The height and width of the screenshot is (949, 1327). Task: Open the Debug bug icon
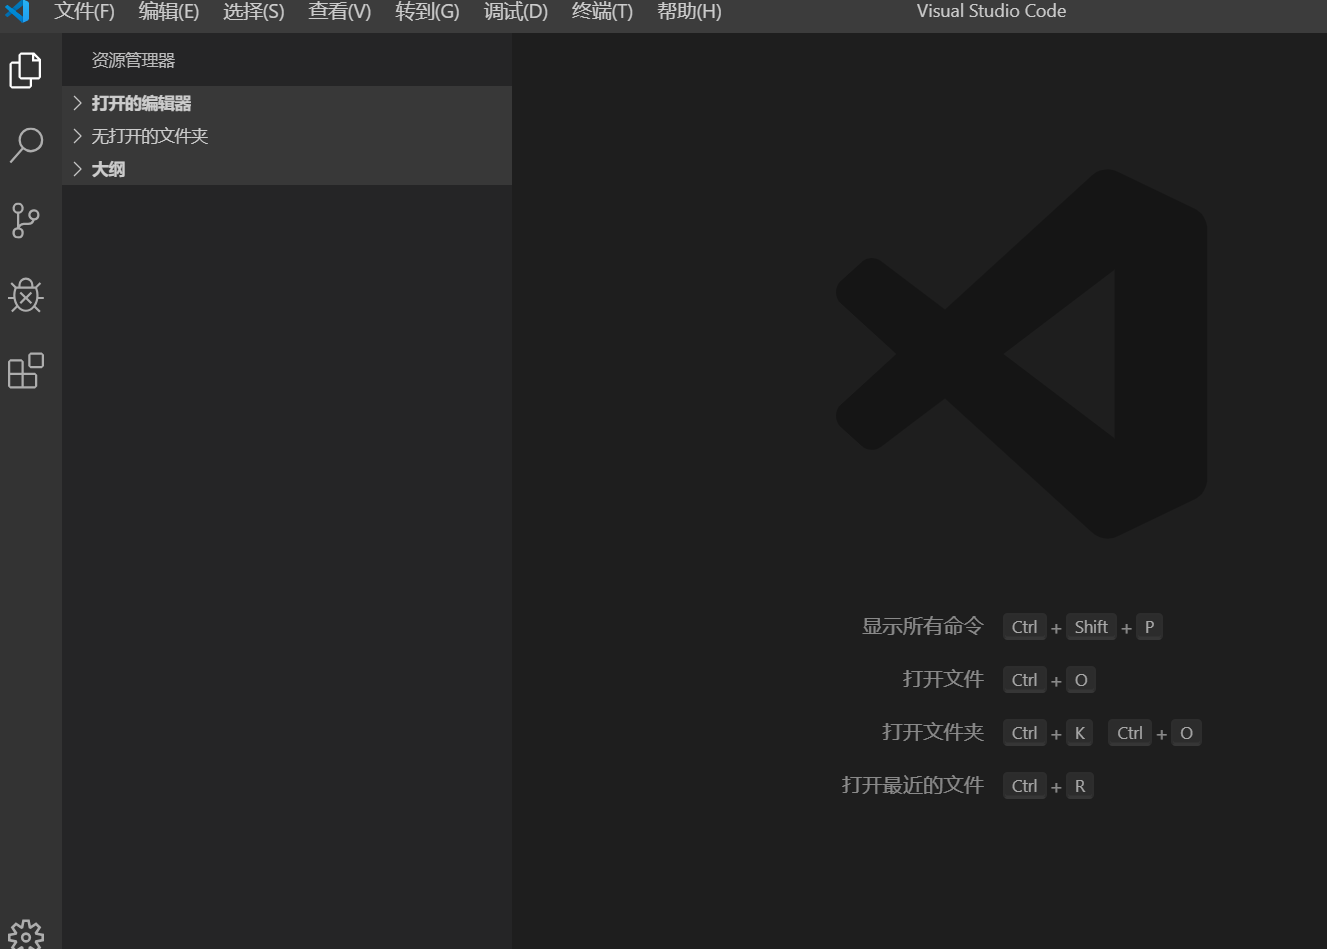(x=26, y=295)
